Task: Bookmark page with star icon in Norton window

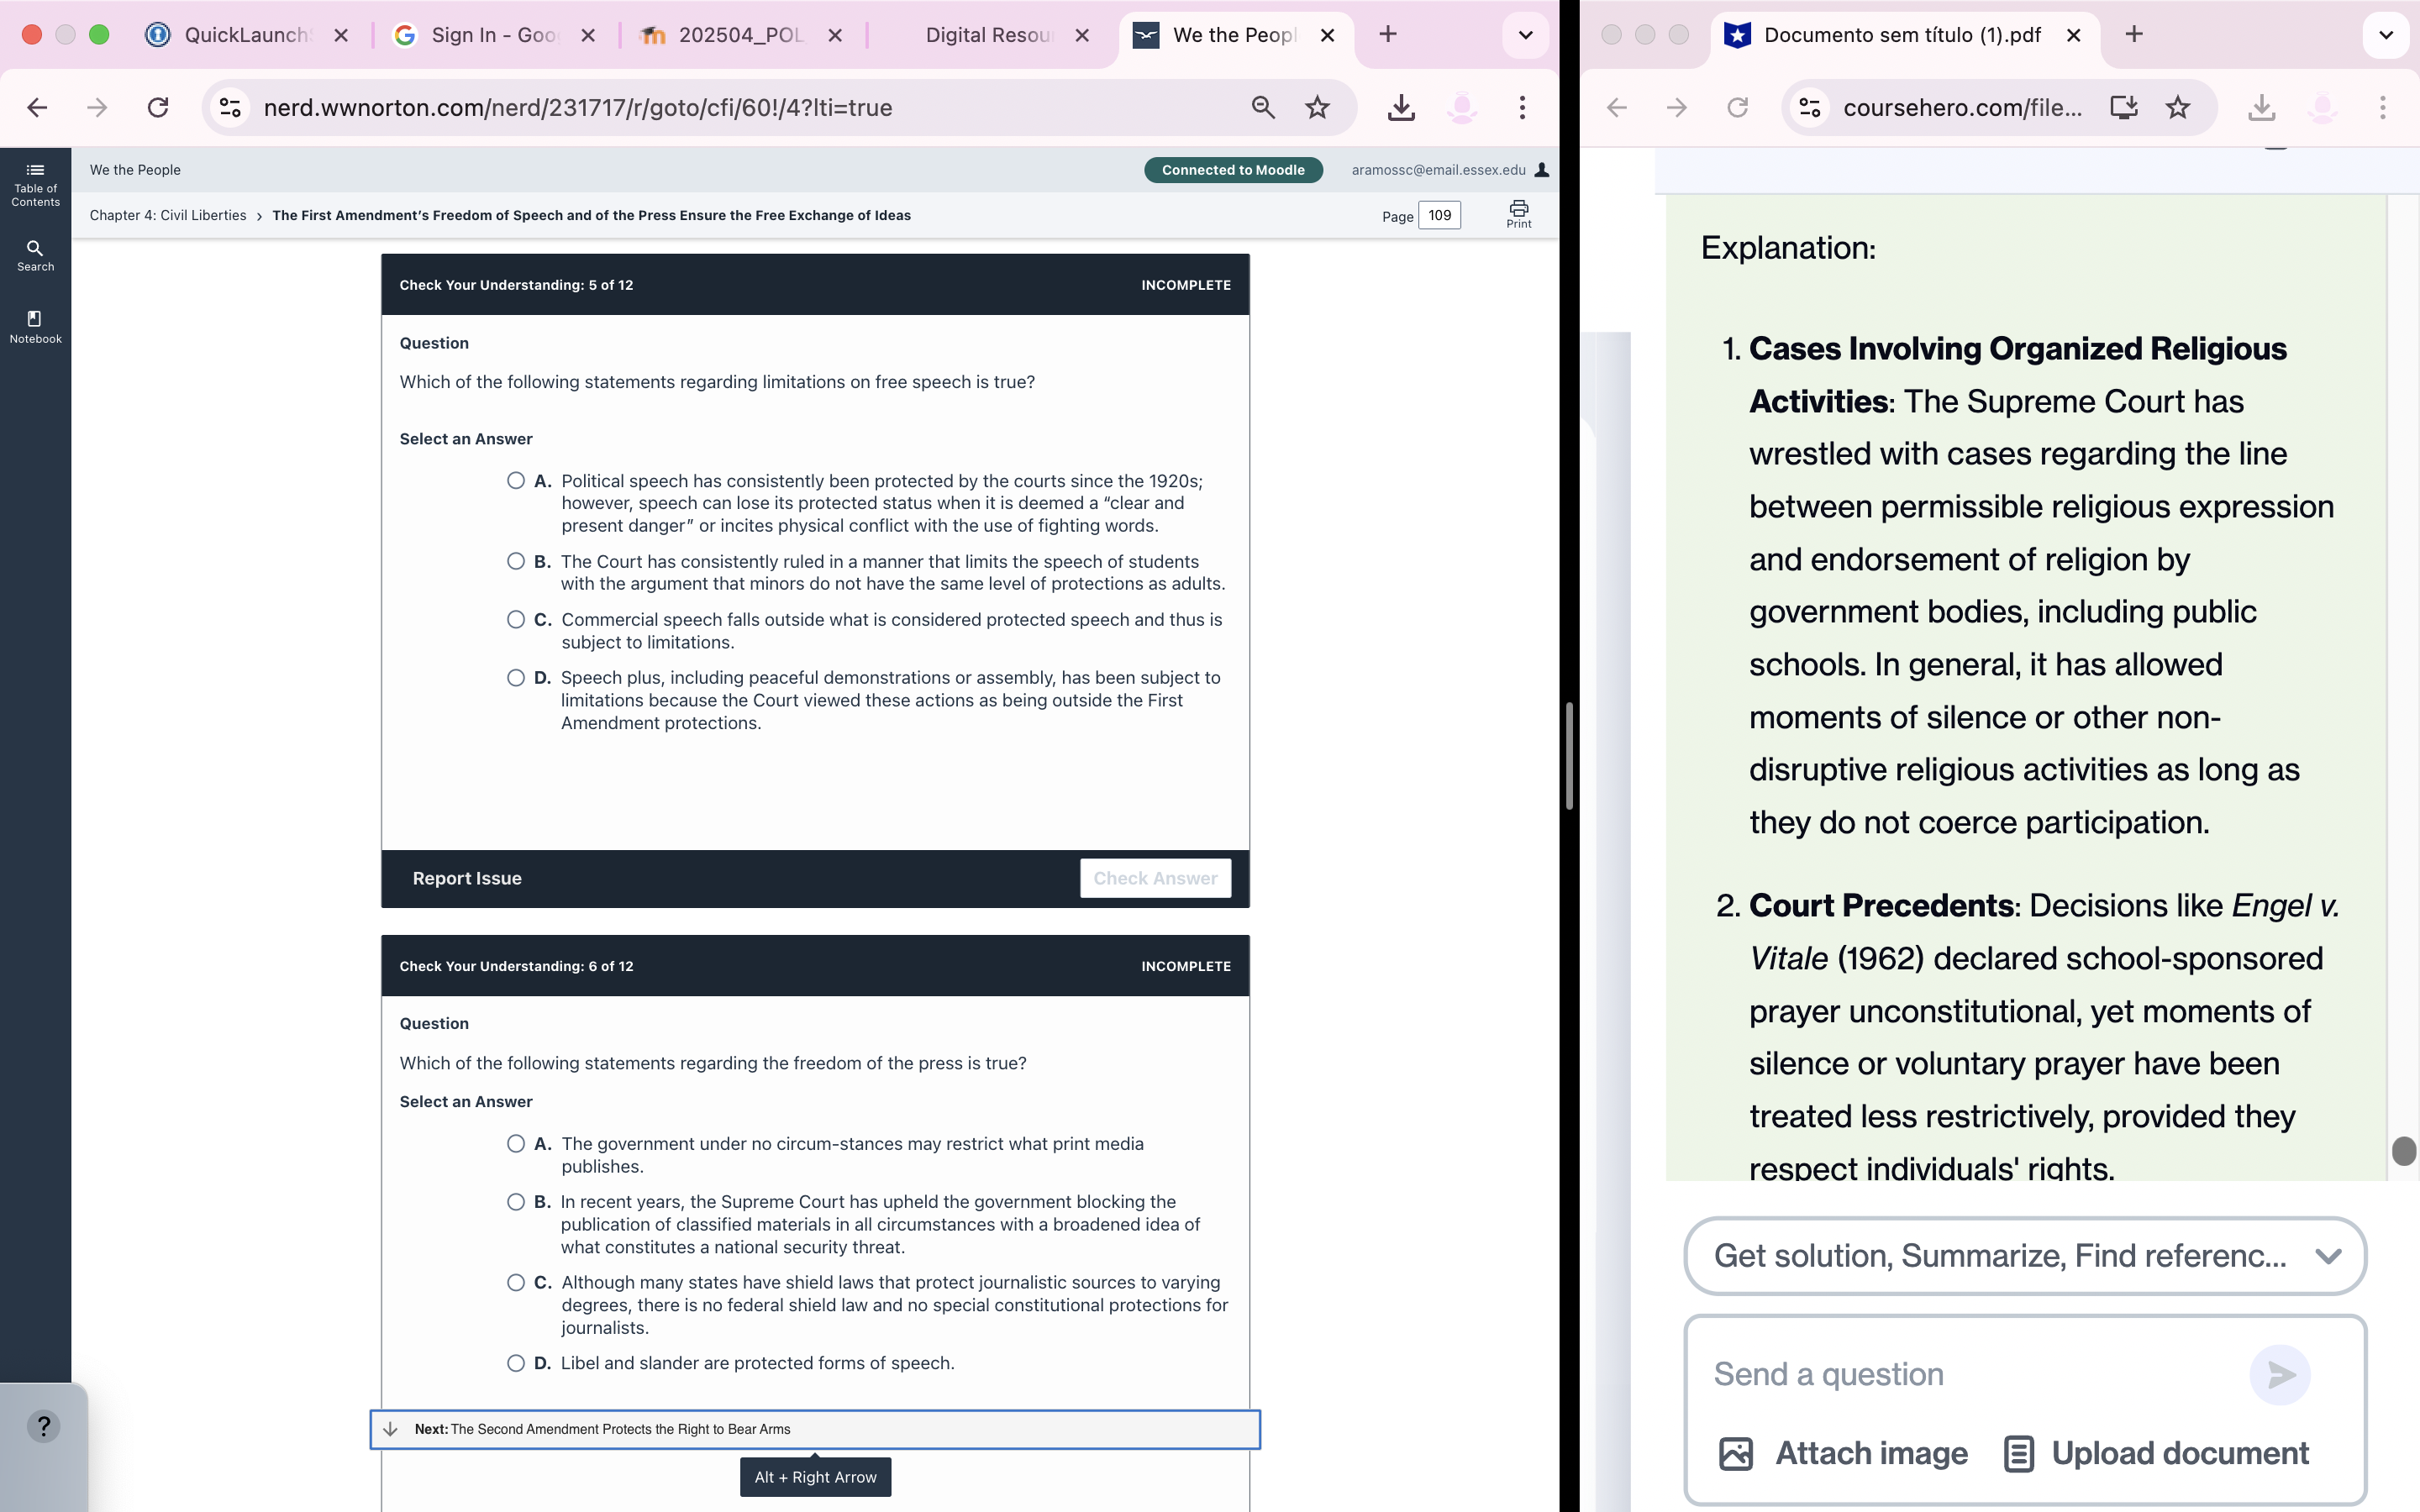Action: [1318, 107]
